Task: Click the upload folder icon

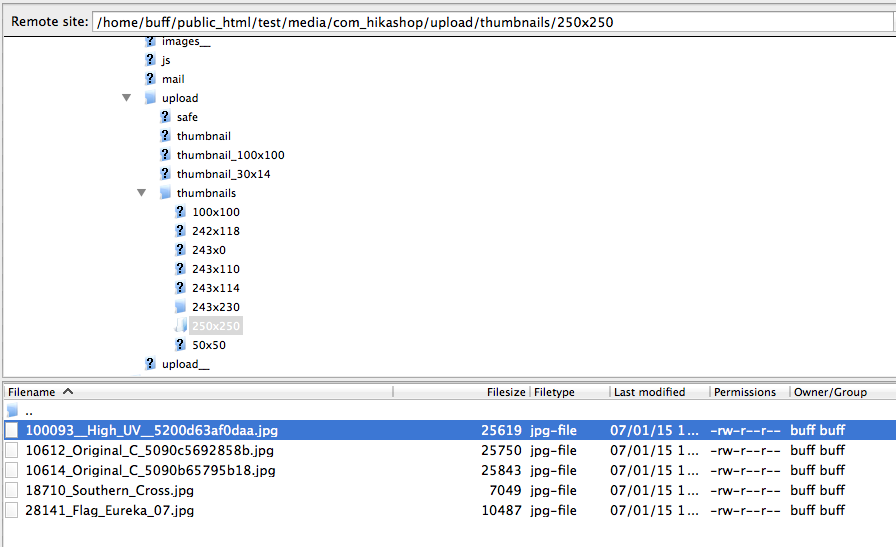Action: 150,98
